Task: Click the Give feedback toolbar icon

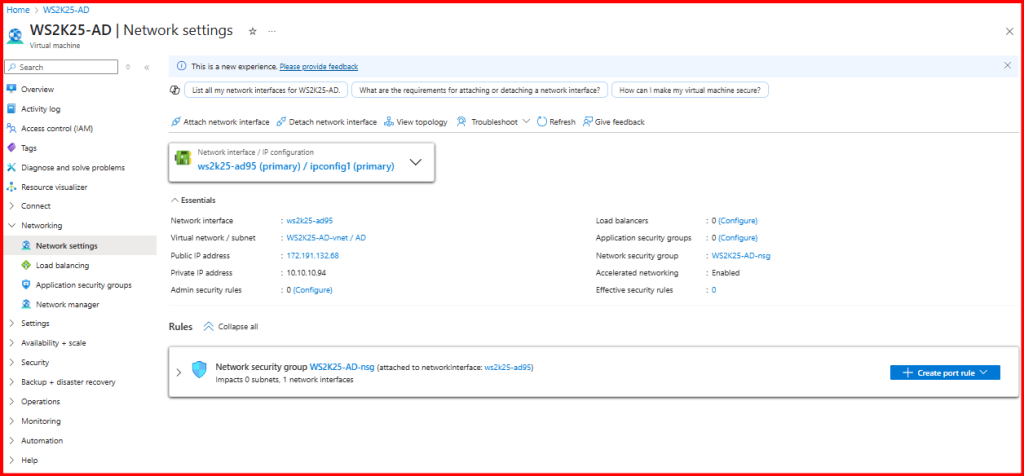Action: click(588, 122)
